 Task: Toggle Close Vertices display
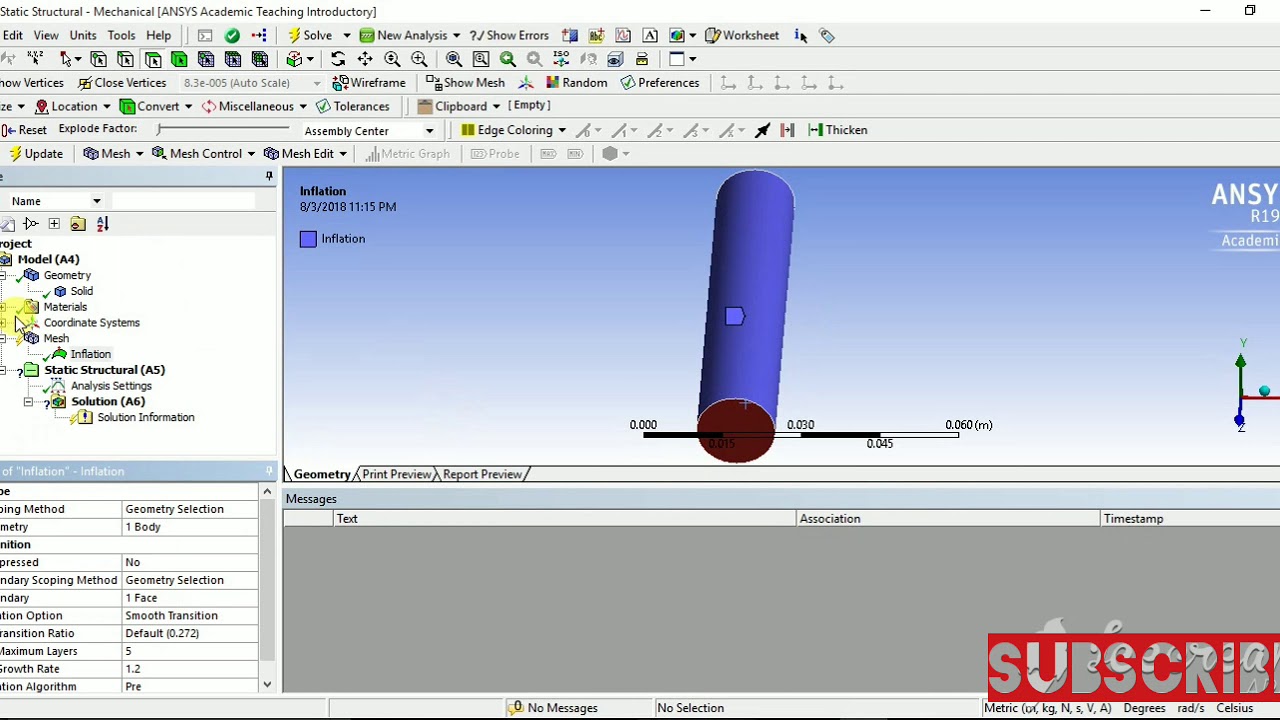point(122,83)
